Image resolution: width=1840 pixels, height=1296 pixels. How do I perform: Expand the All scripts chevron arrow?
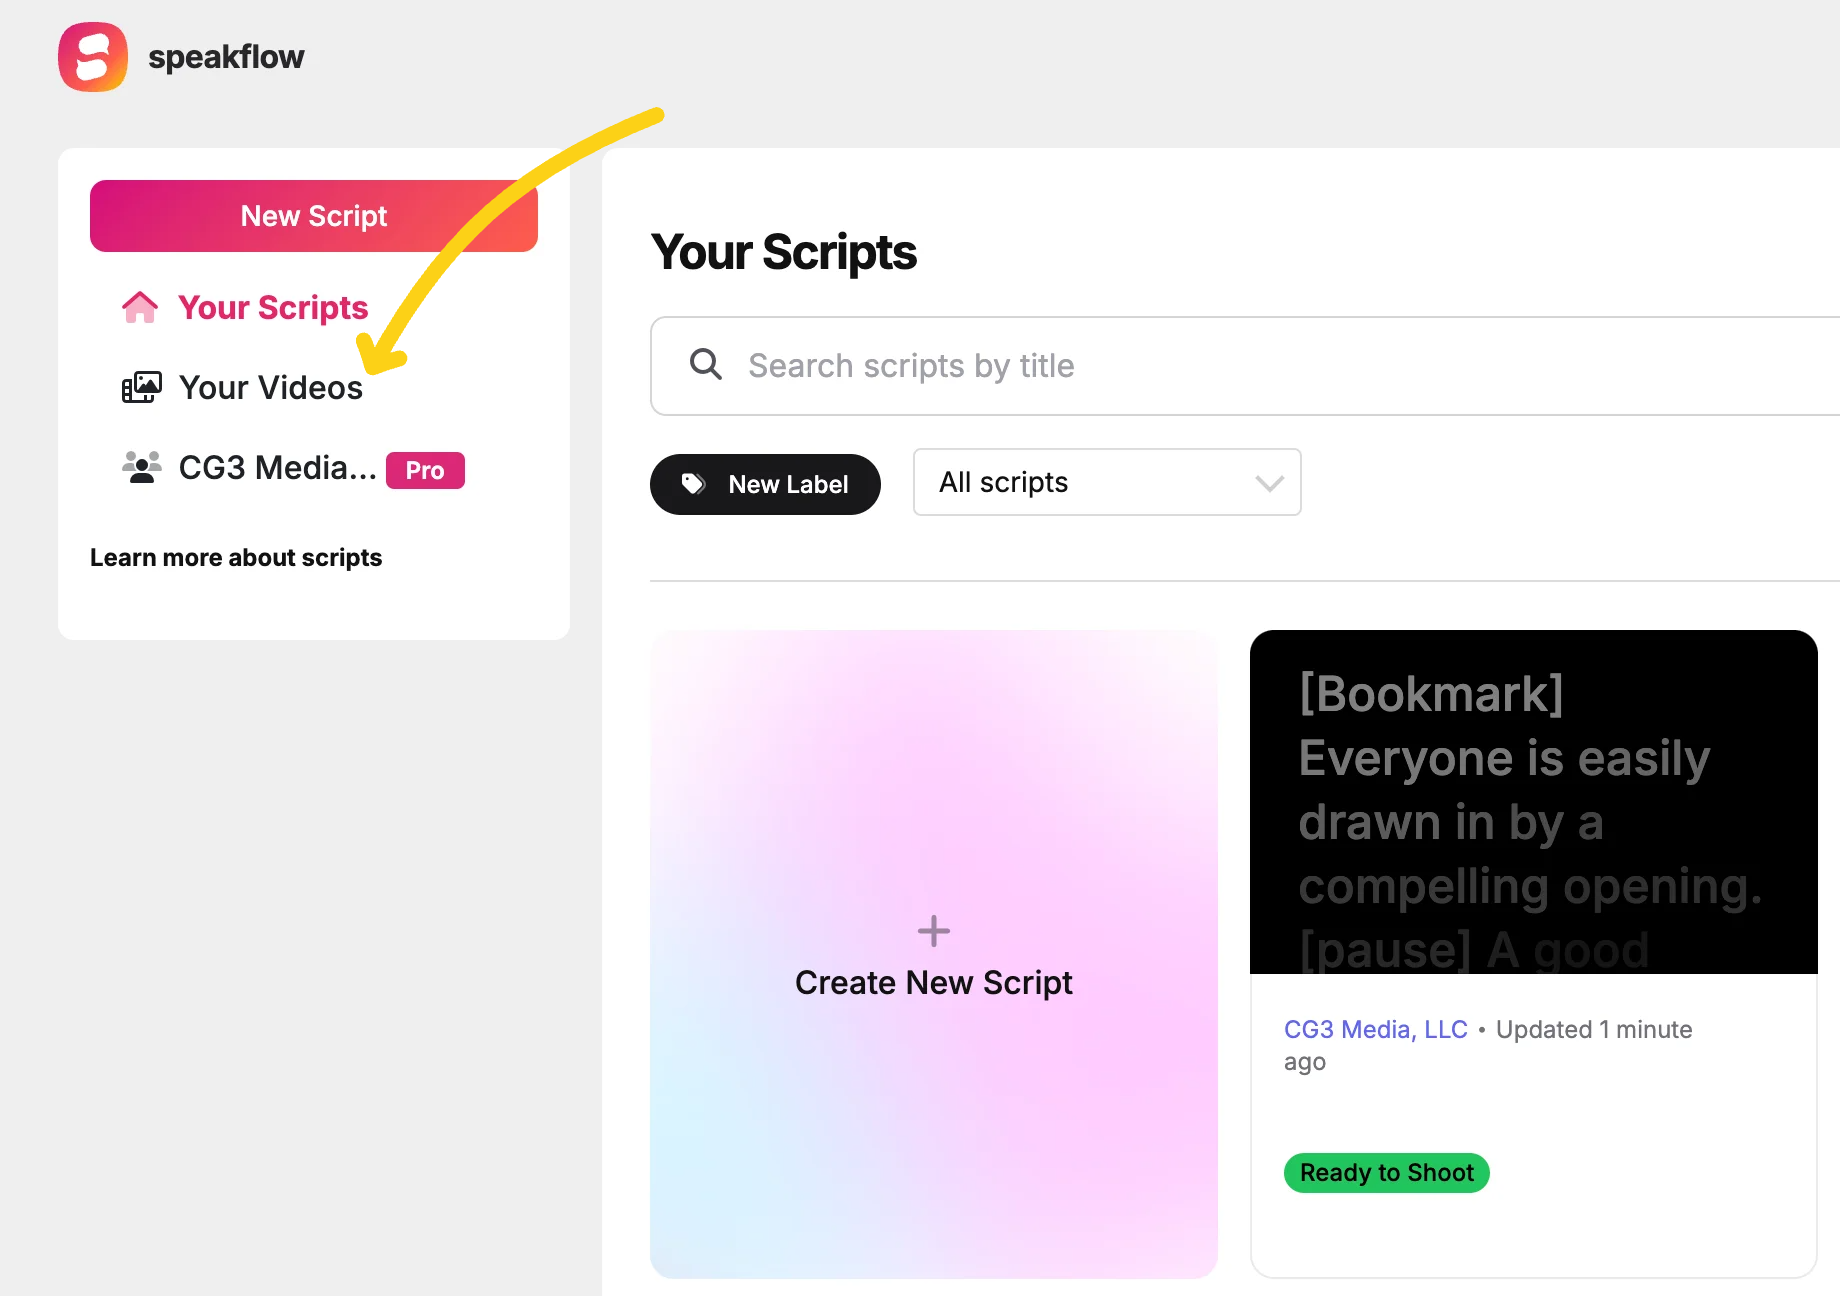point(1269,483)
